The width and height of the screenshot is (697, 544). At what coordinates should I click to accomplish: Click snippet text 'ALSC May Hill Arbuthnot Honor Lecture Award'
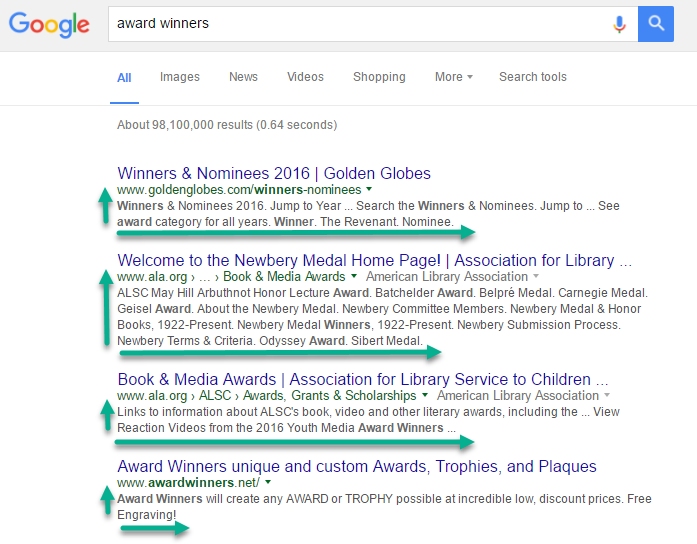coord(243,293)
